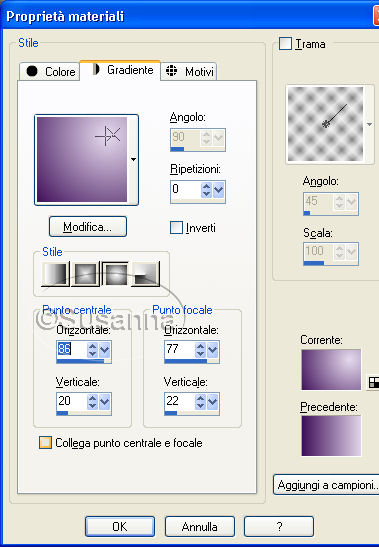The image size is (379, 547).
Task: Select the radial gradient style icon
Action: [146, 274]
